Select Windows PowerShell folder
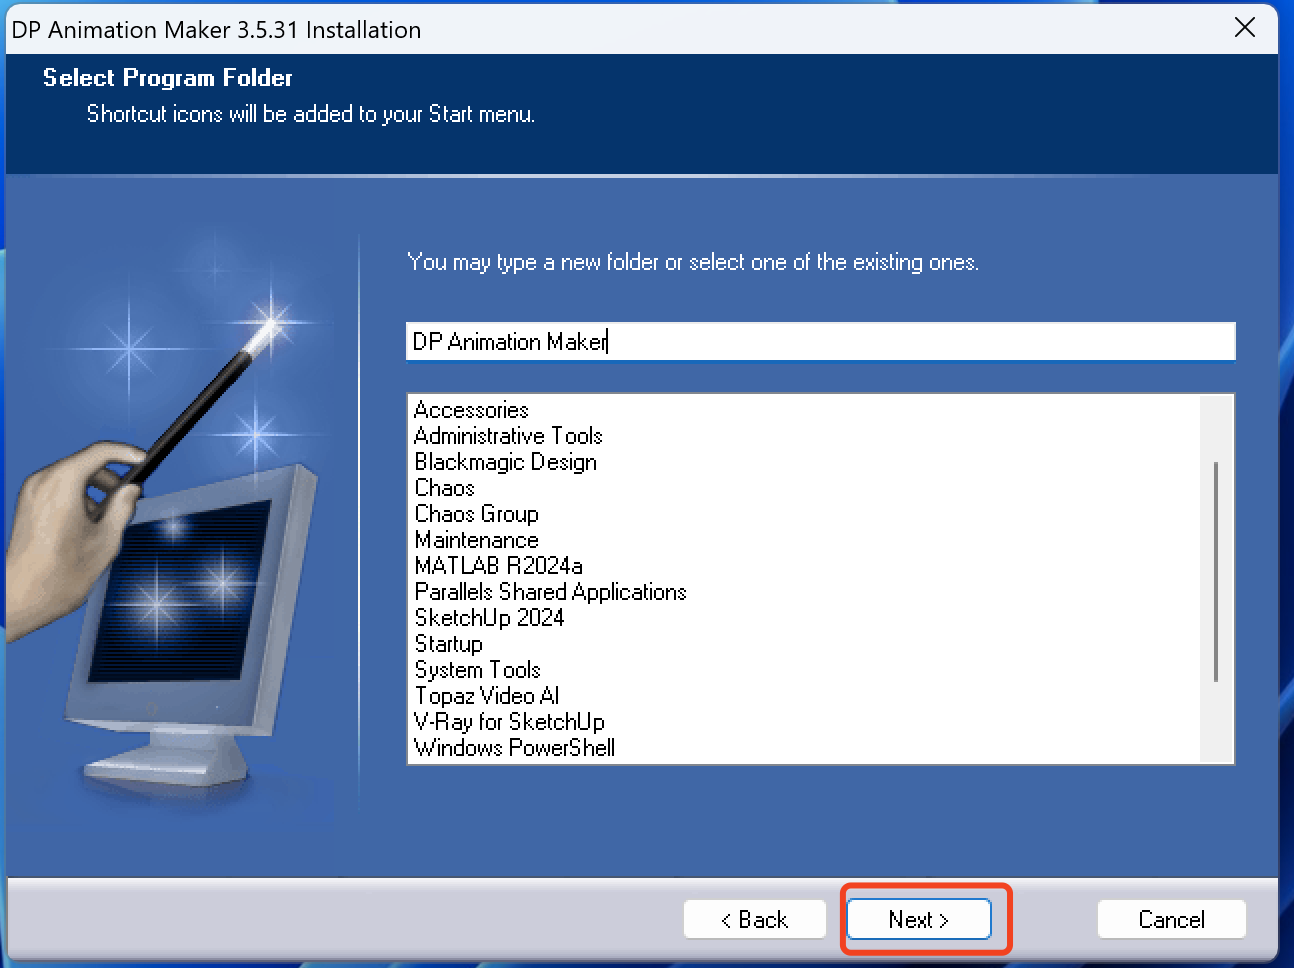Viewport: 1294px width, 968px height. [514, 748]
